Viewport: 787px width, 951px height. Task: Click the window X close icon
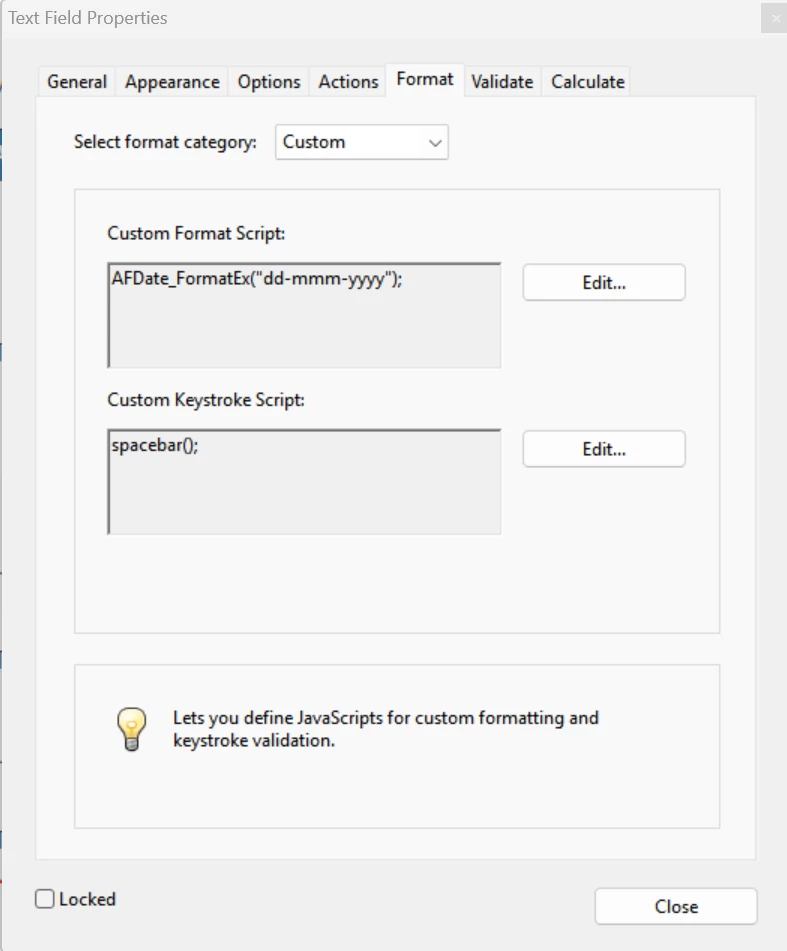click(x=775, y=18)
